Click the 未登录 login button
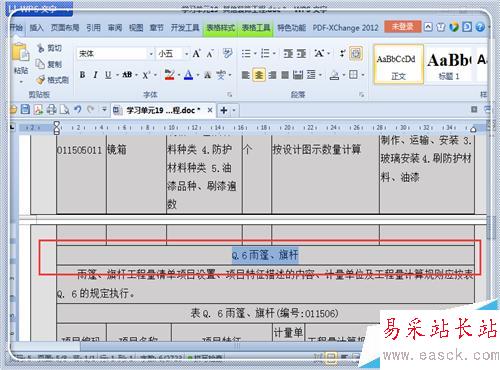The image size is (500, 370). [x=402, y=27]
